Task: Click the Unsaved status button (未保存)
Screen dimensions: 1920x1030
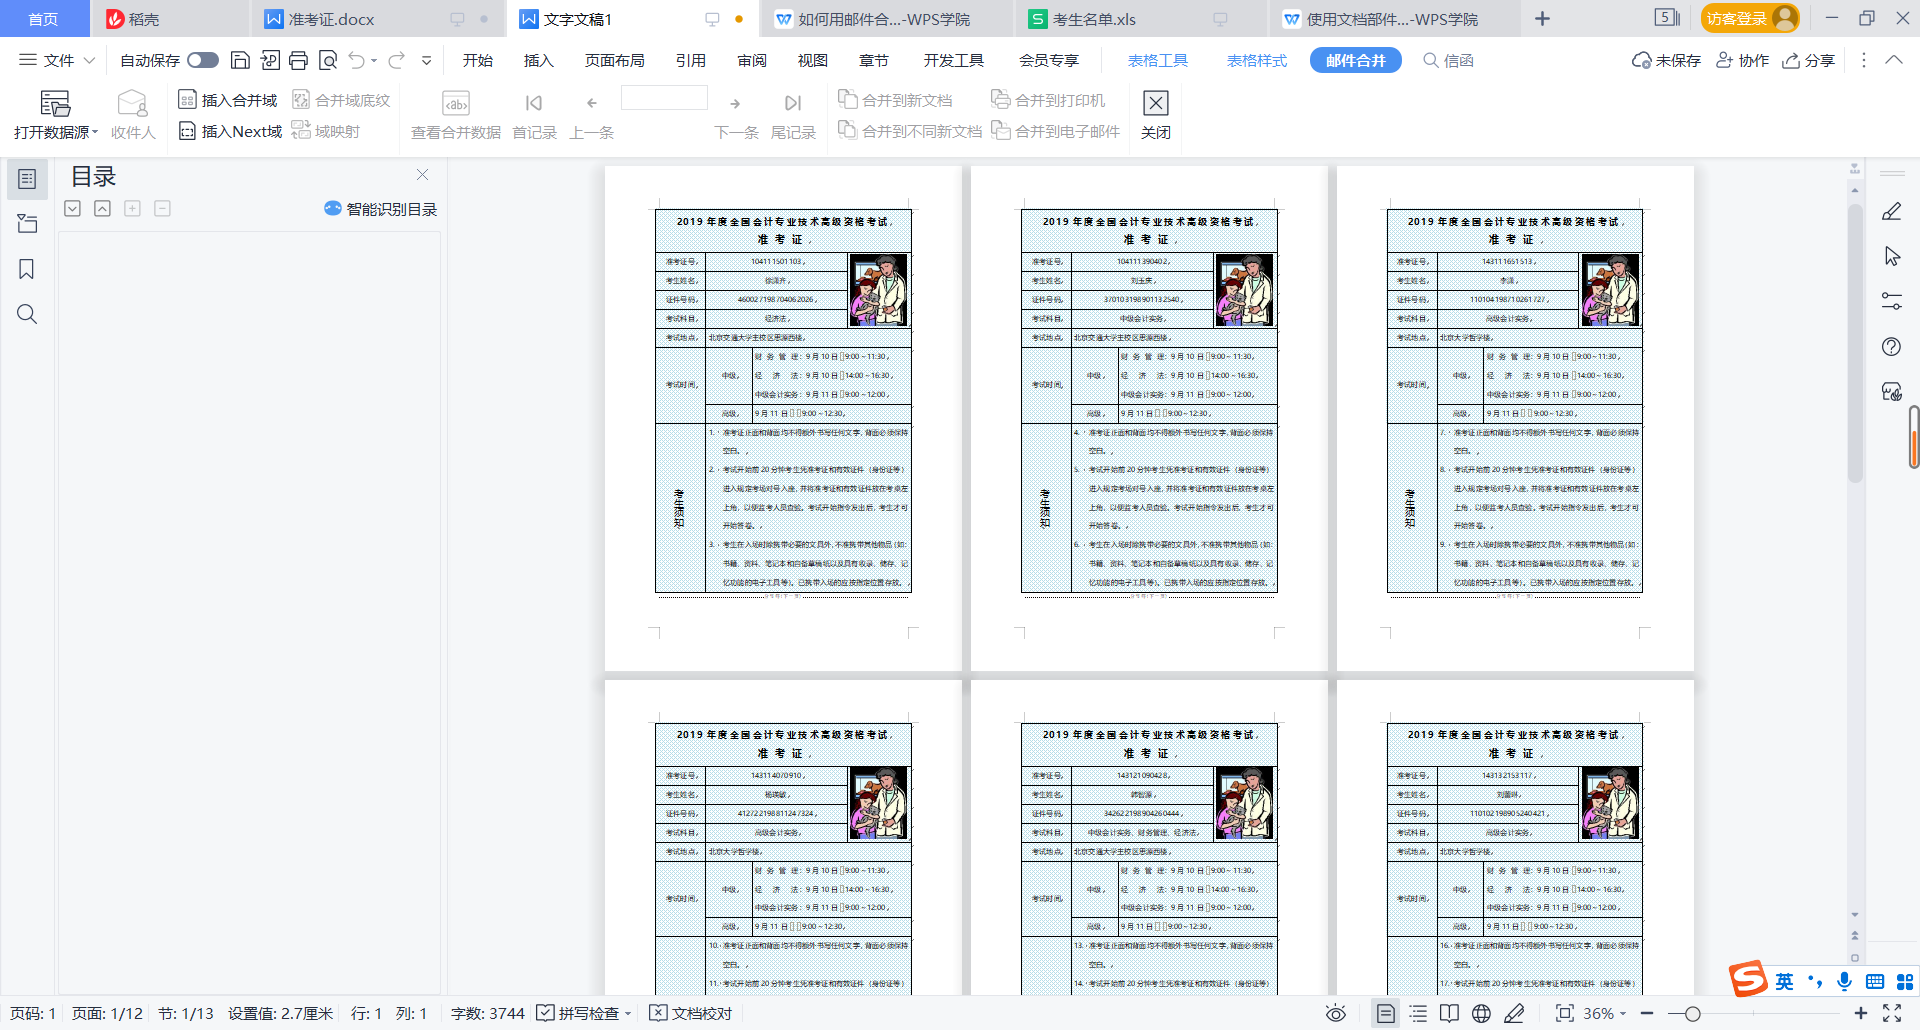Action: [1666, 60]
